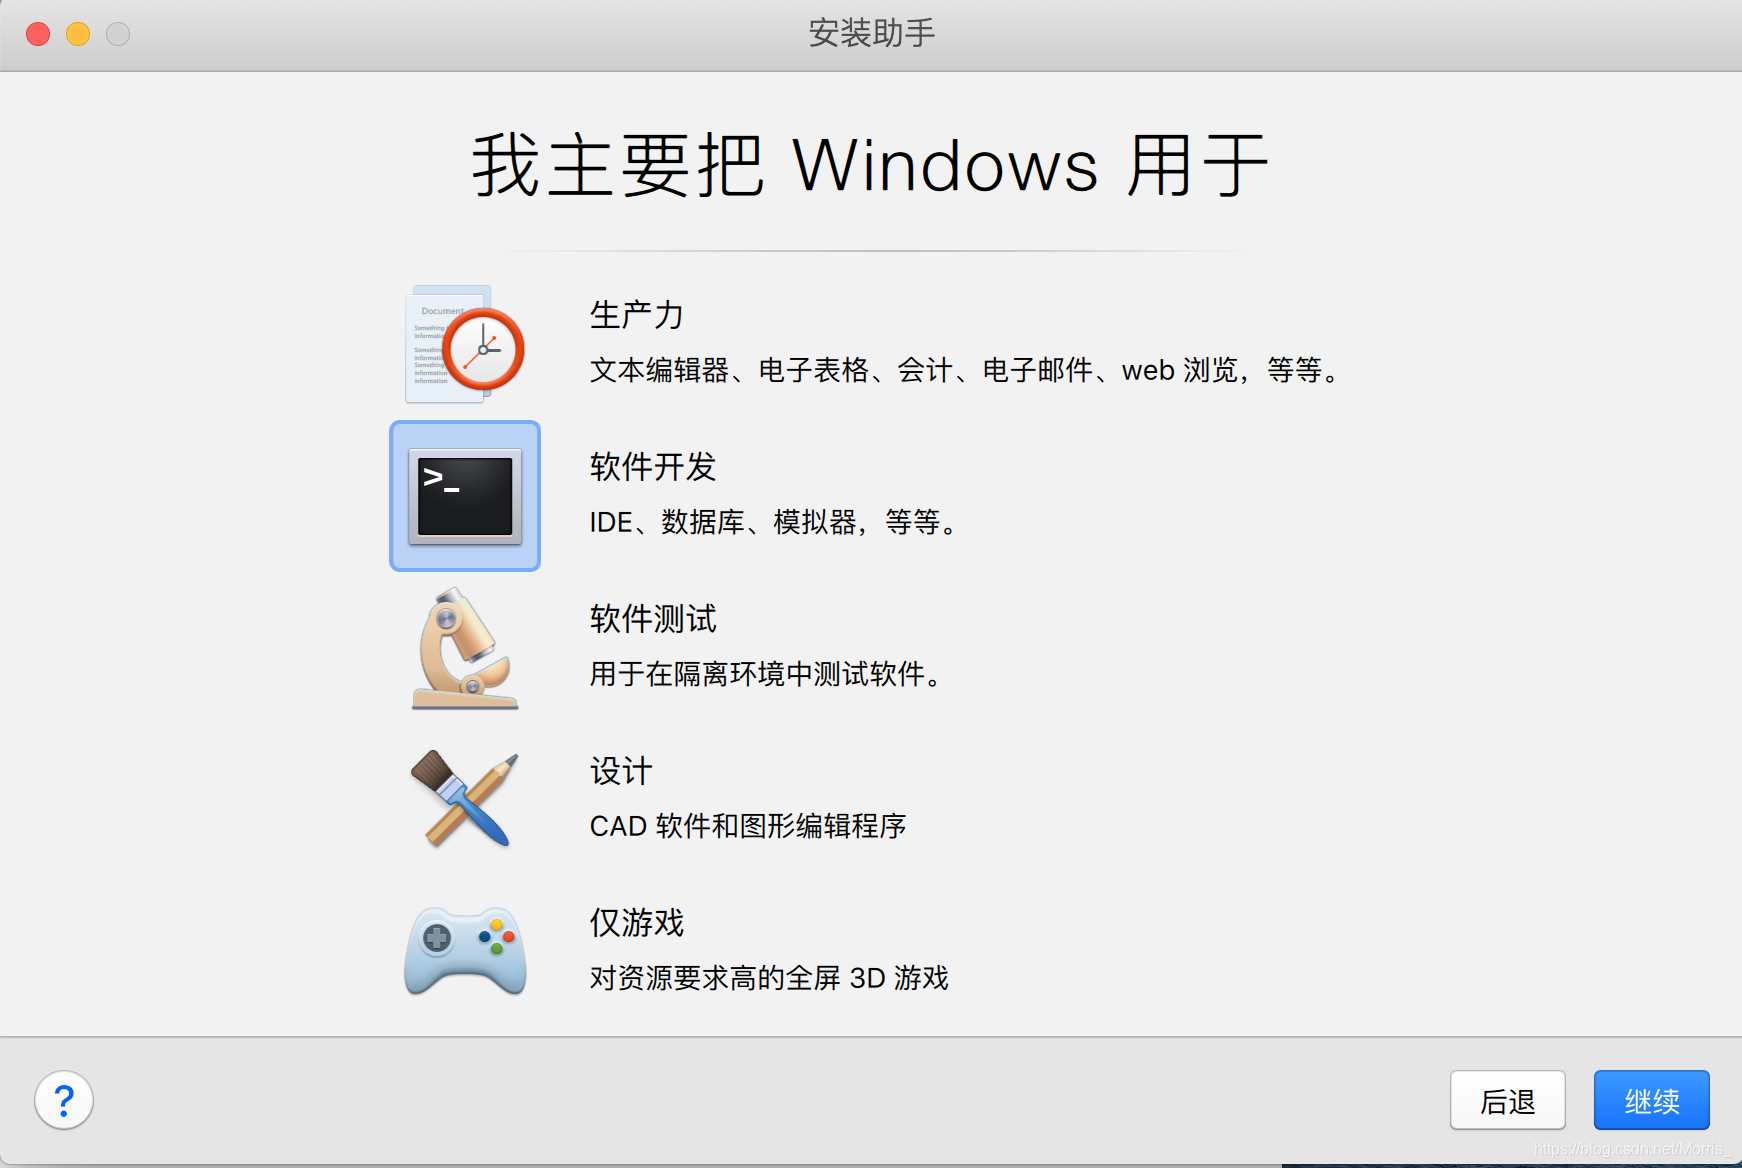Image resolution: width=1742 pixels, height=1168 pixels.
Task: Select the 软件测试 option title
Action: (653, 619)
